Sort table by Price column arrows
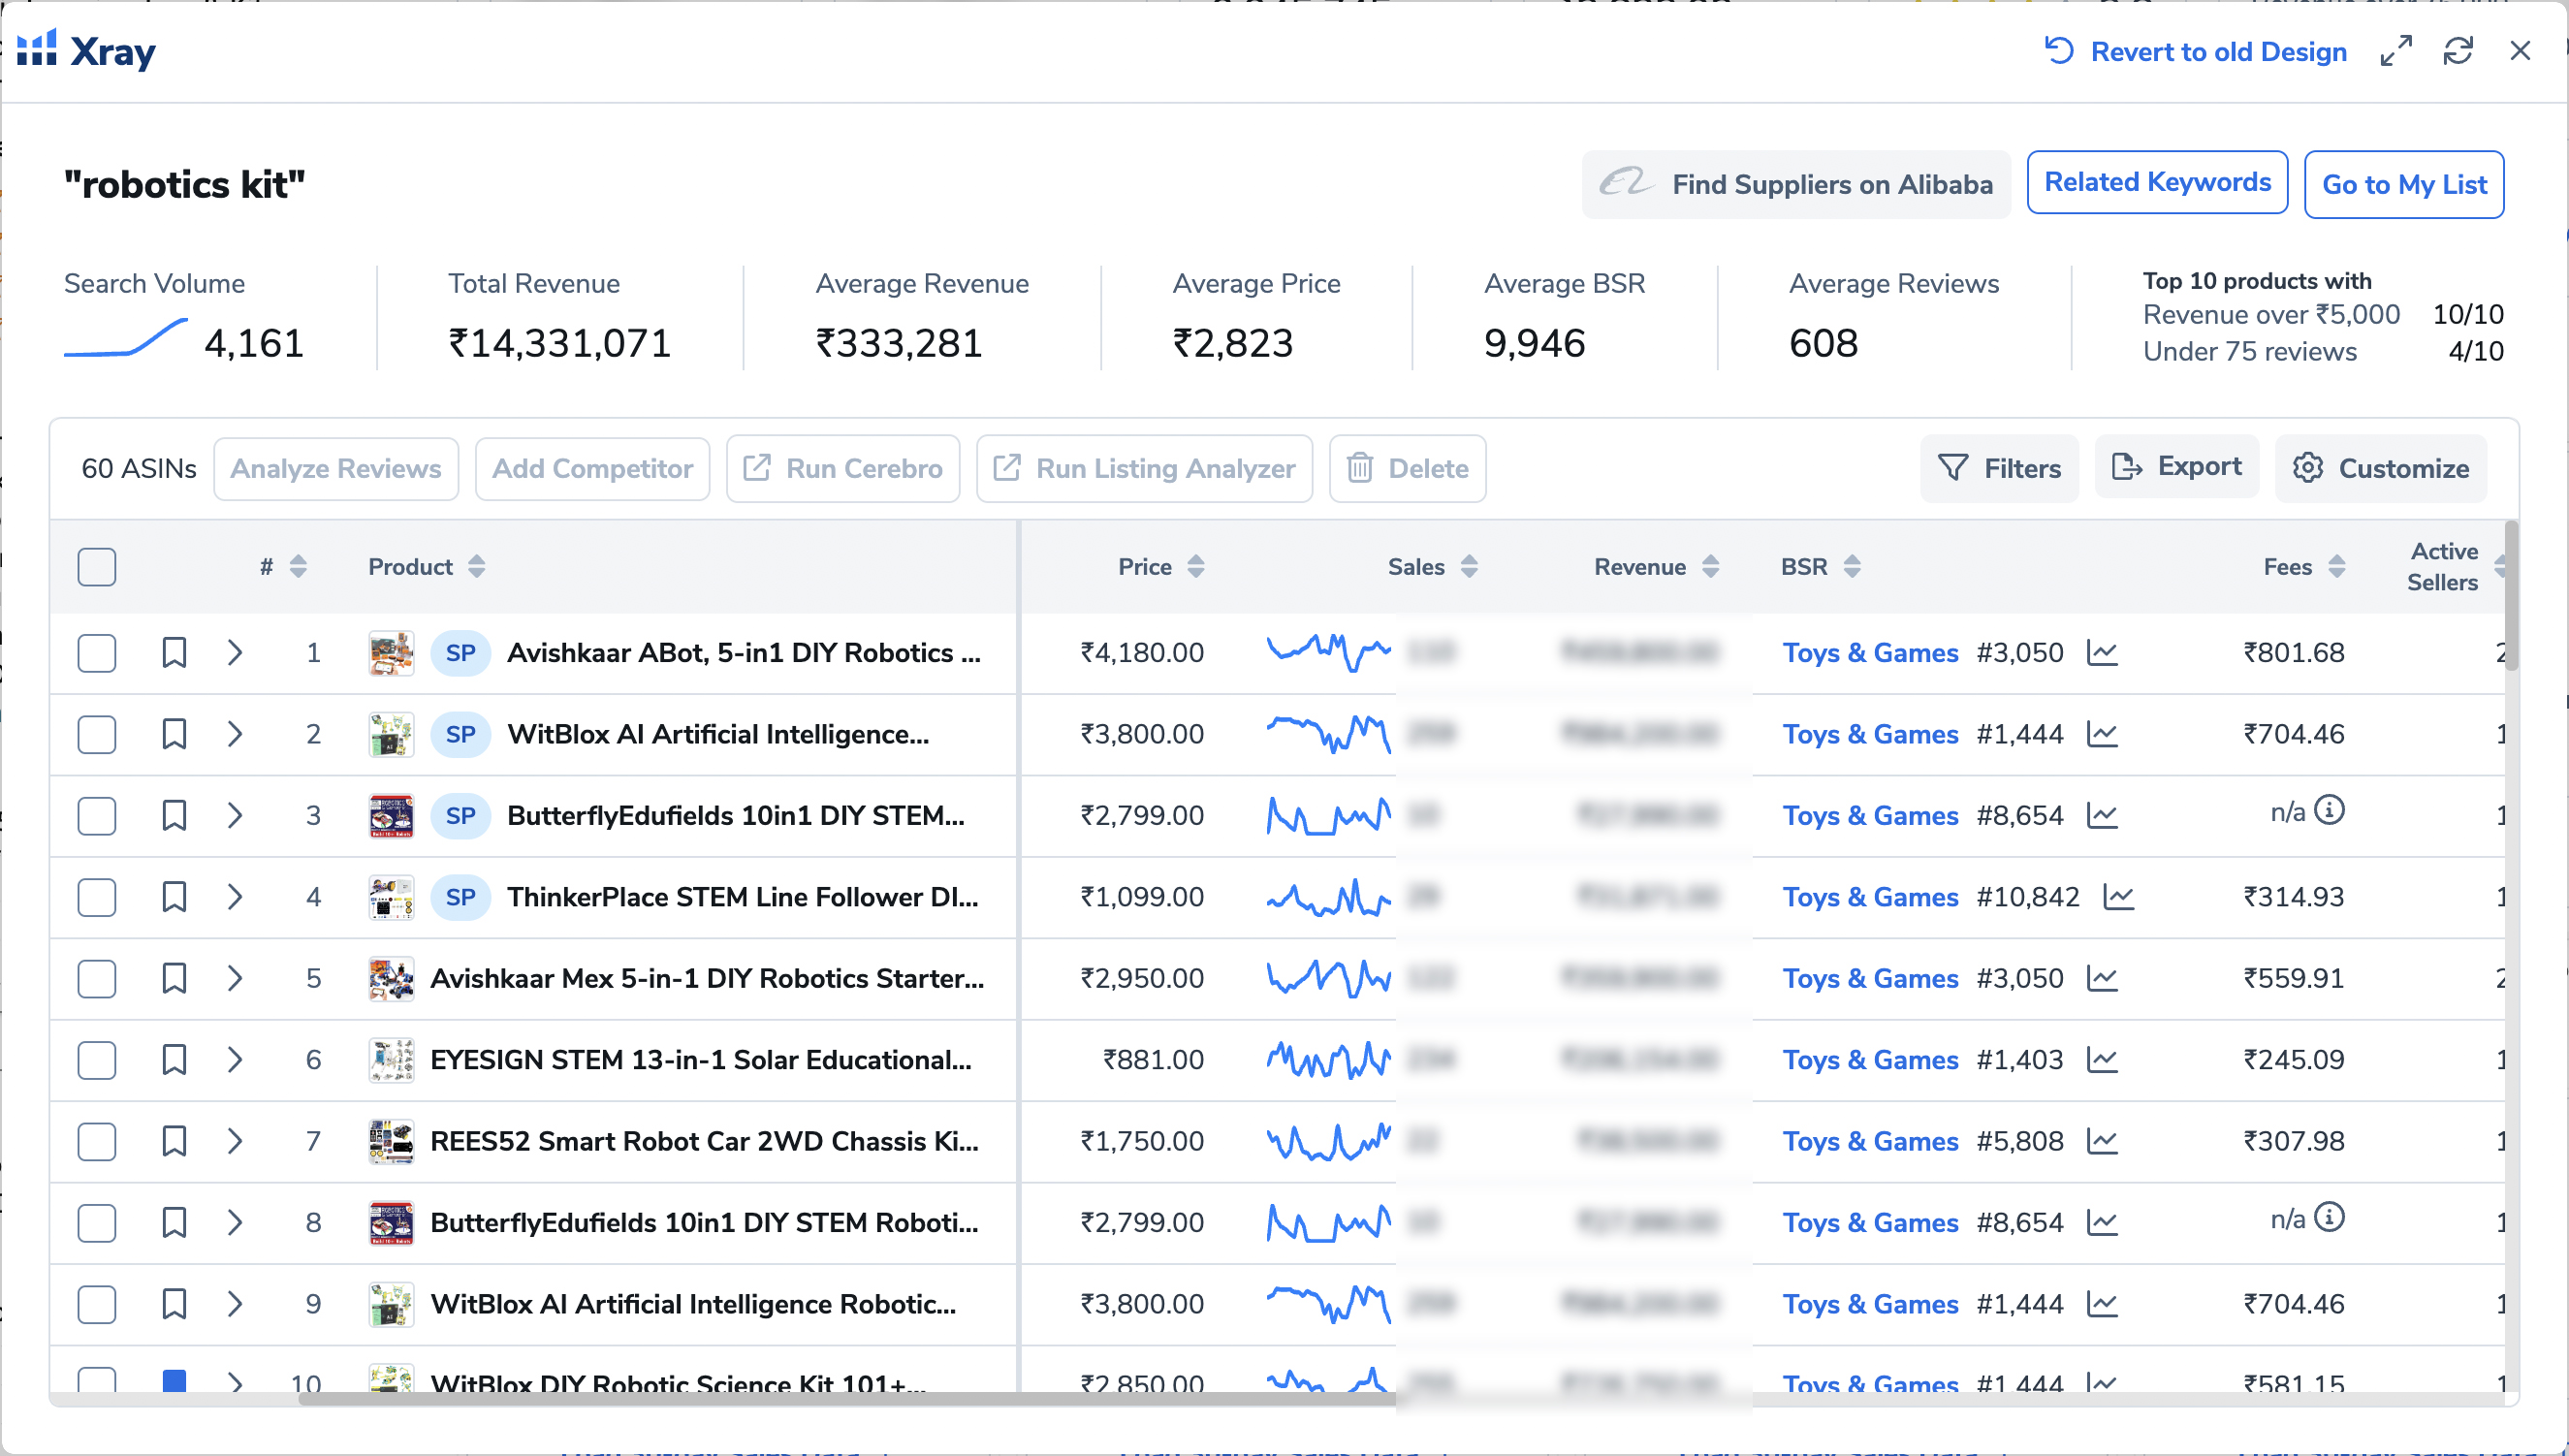Screen dimensions: 2569x1456 [x=1196, y=567]
